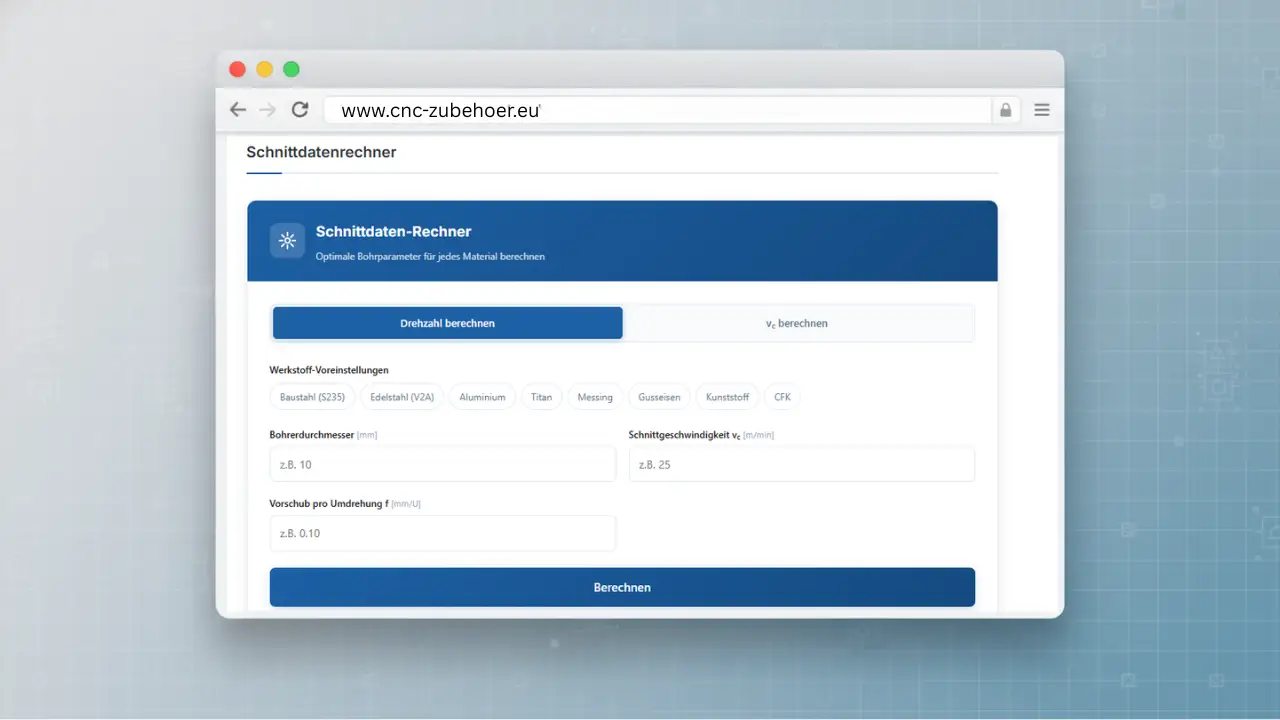The image size is (1280, 720).
Task: Click the Vorschub pro Umdrehung f label
Action: point(345,504)
